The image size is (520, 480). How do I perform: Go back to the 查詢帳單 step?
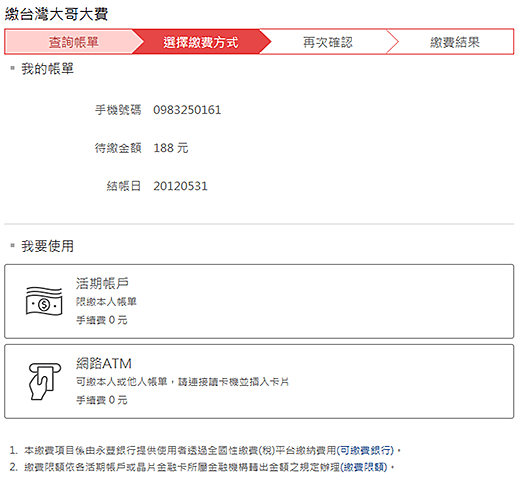tap(73, 42)
